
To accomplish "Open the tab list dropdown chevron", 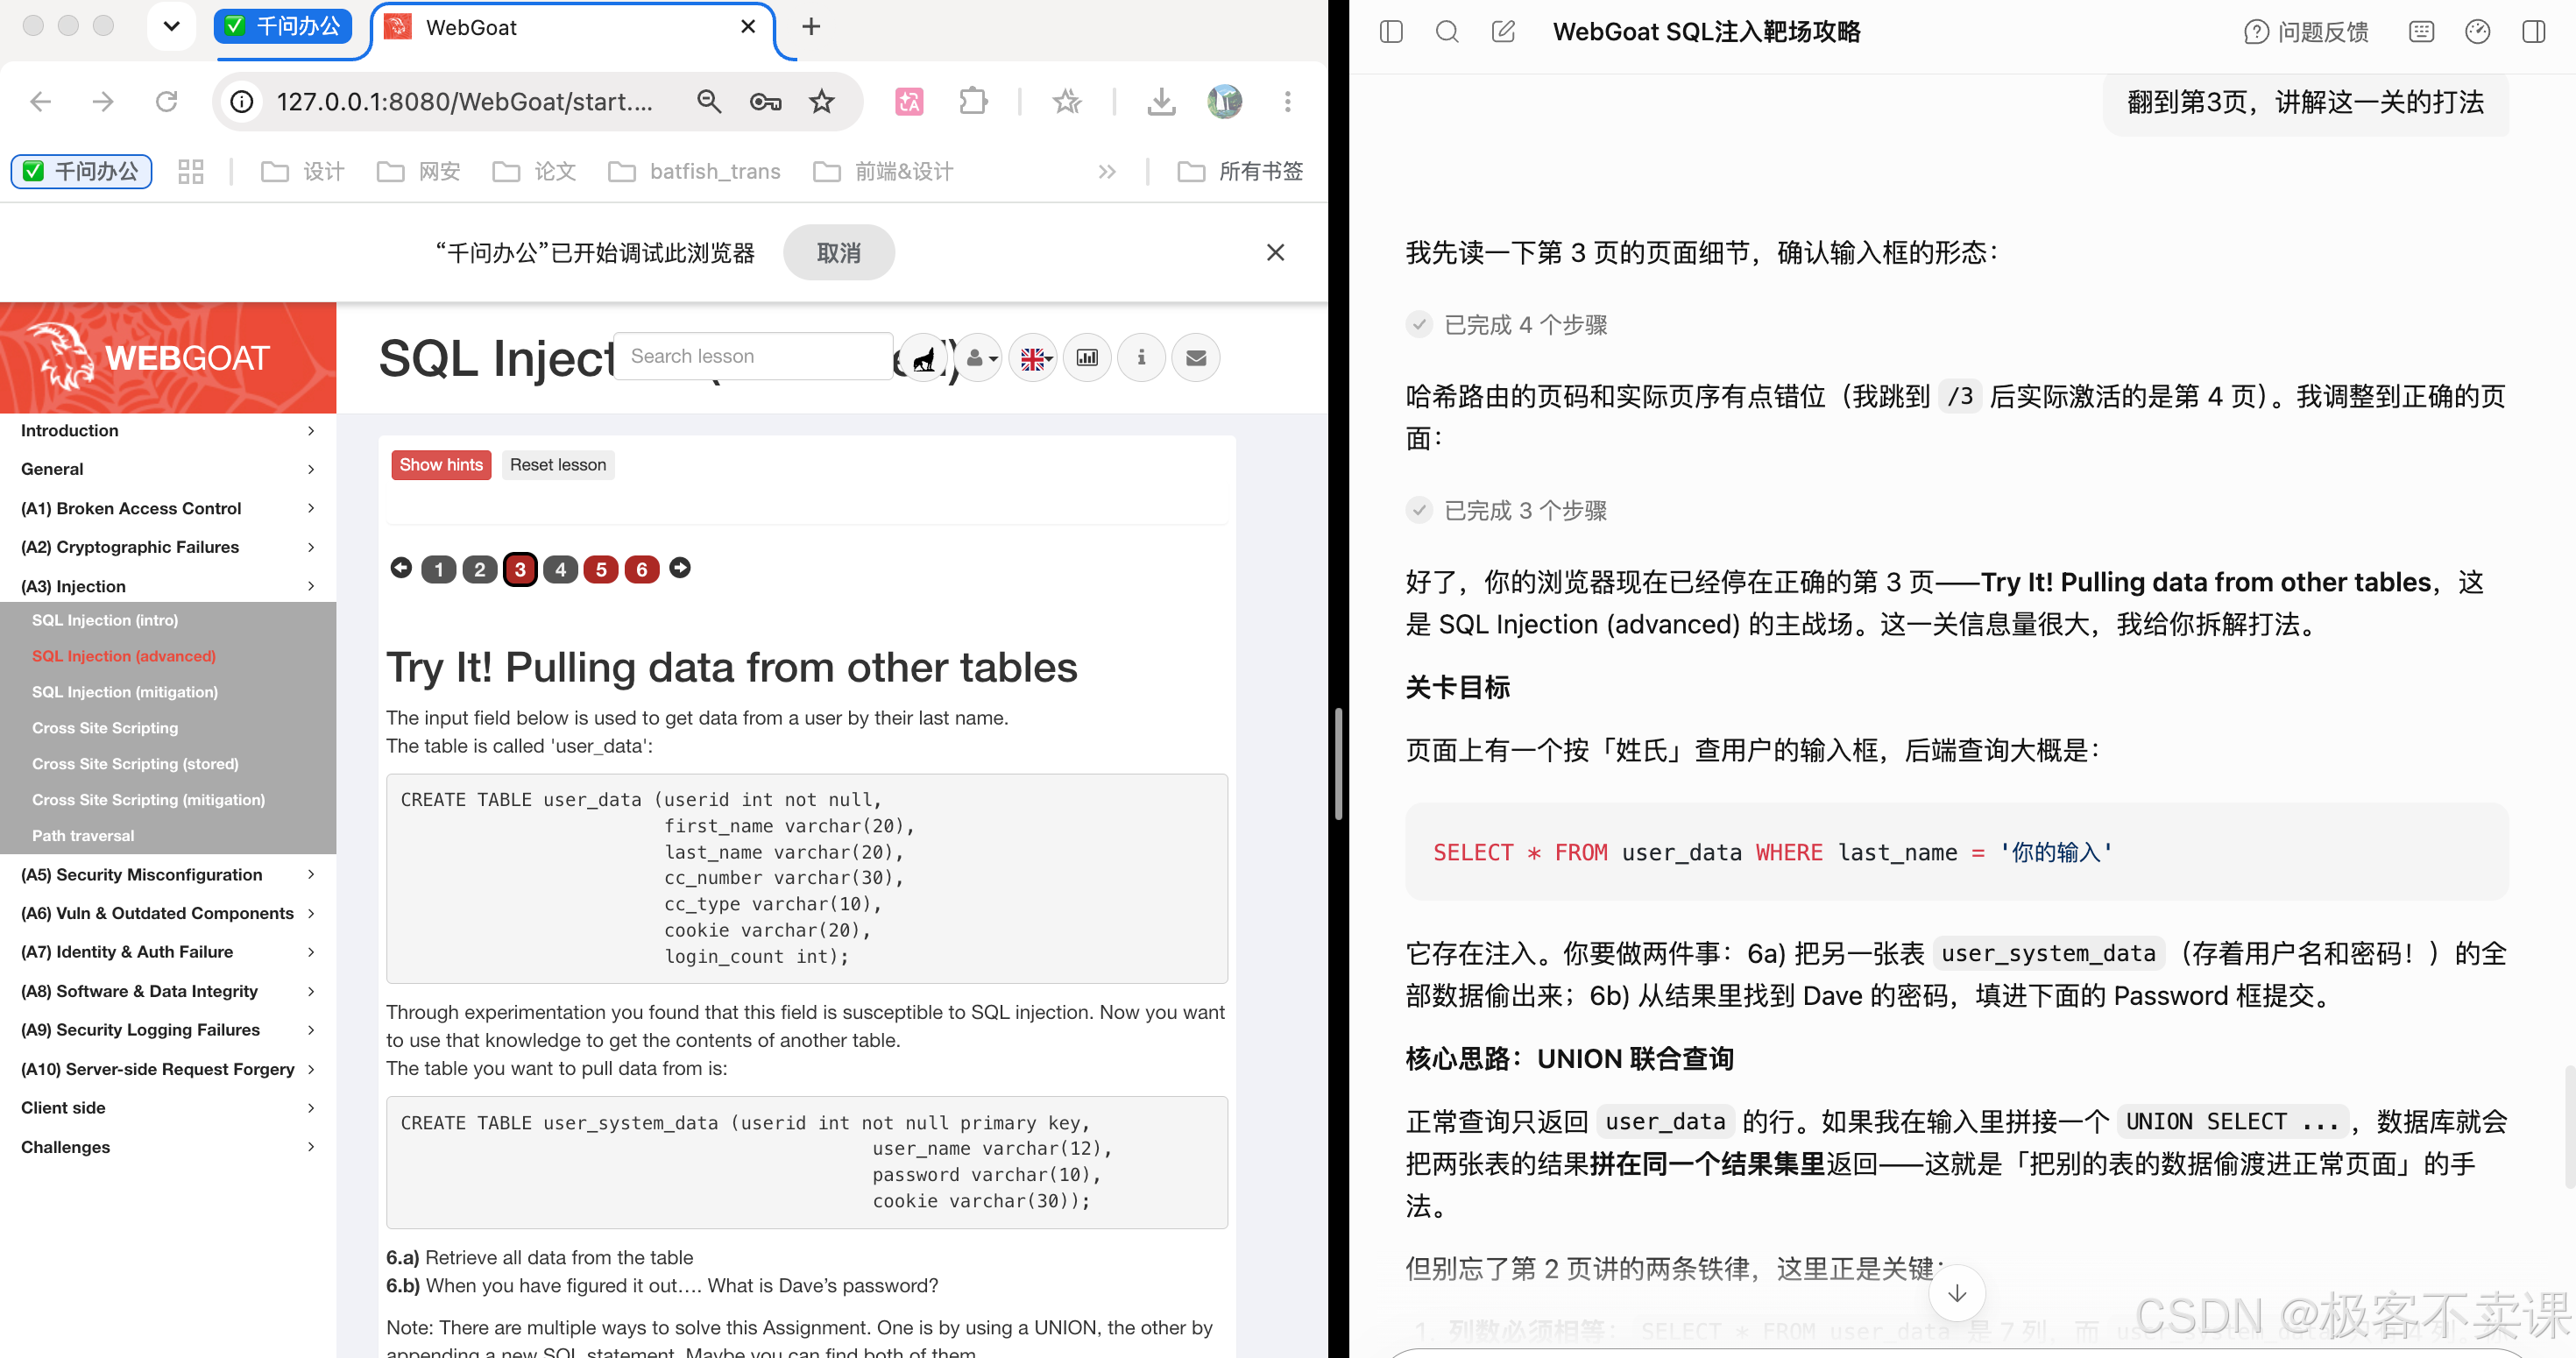I will [171, 27].
